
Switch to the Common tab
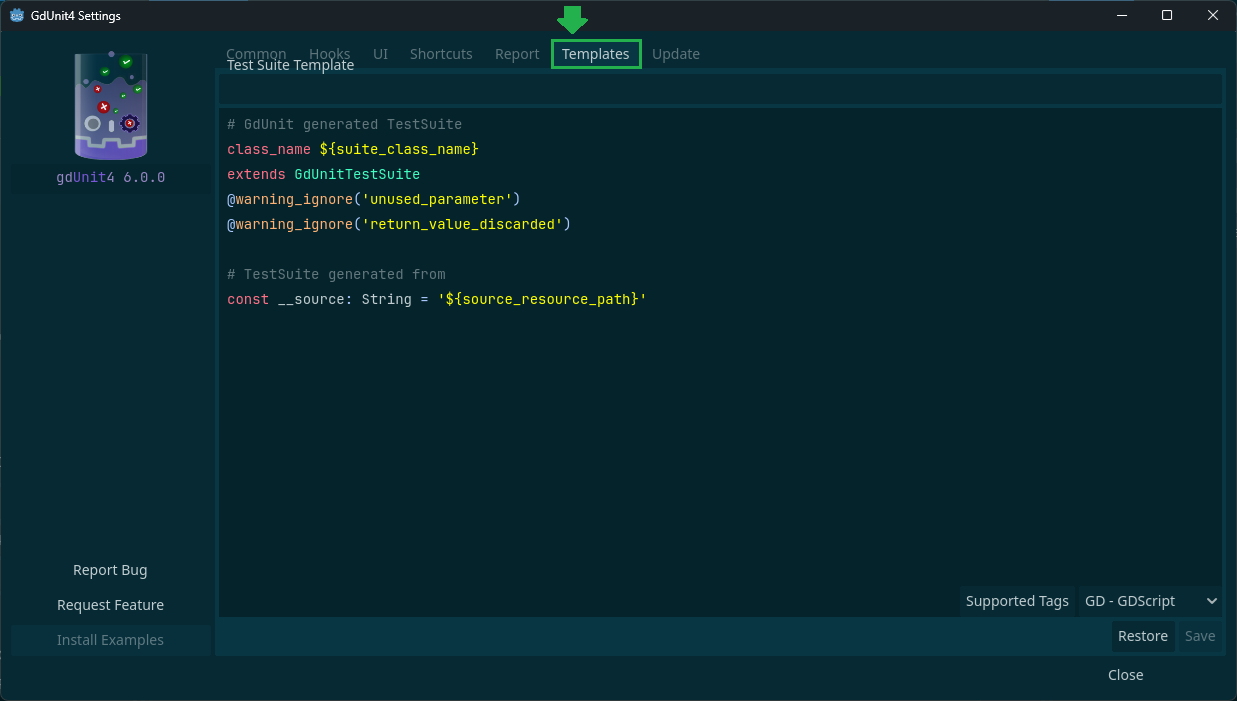(256, 54)
